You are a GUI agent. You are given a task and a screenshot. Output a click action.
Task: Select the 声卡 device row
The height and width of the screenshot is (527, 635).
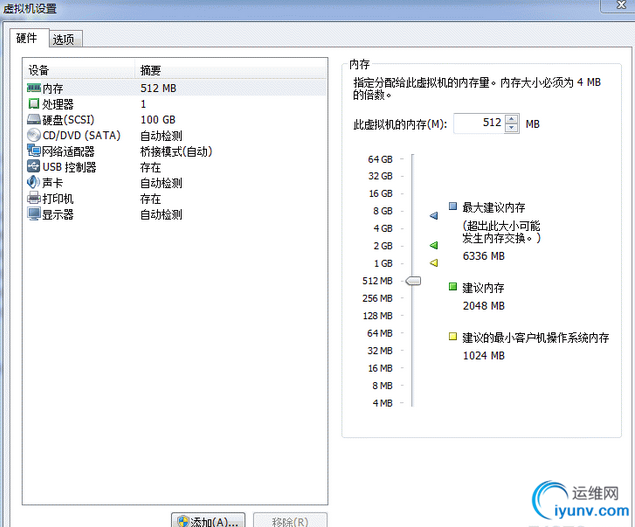tap(175, 183)
